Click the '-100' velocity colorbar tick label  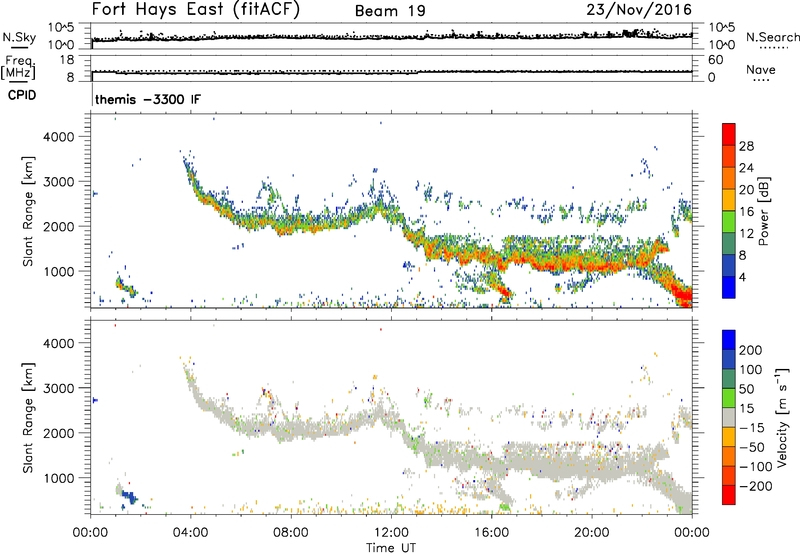[756, 467]
